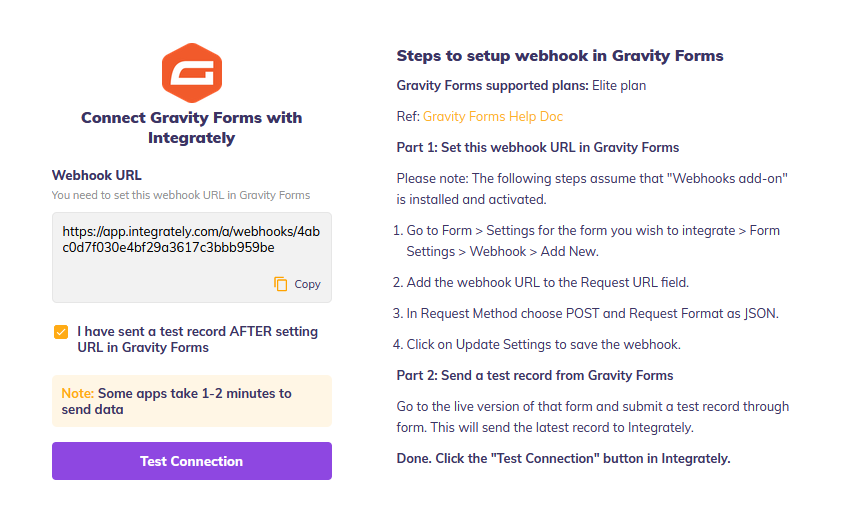
Task: Click the "Steps to setup webhook" heading
Action: coord(560,55)
